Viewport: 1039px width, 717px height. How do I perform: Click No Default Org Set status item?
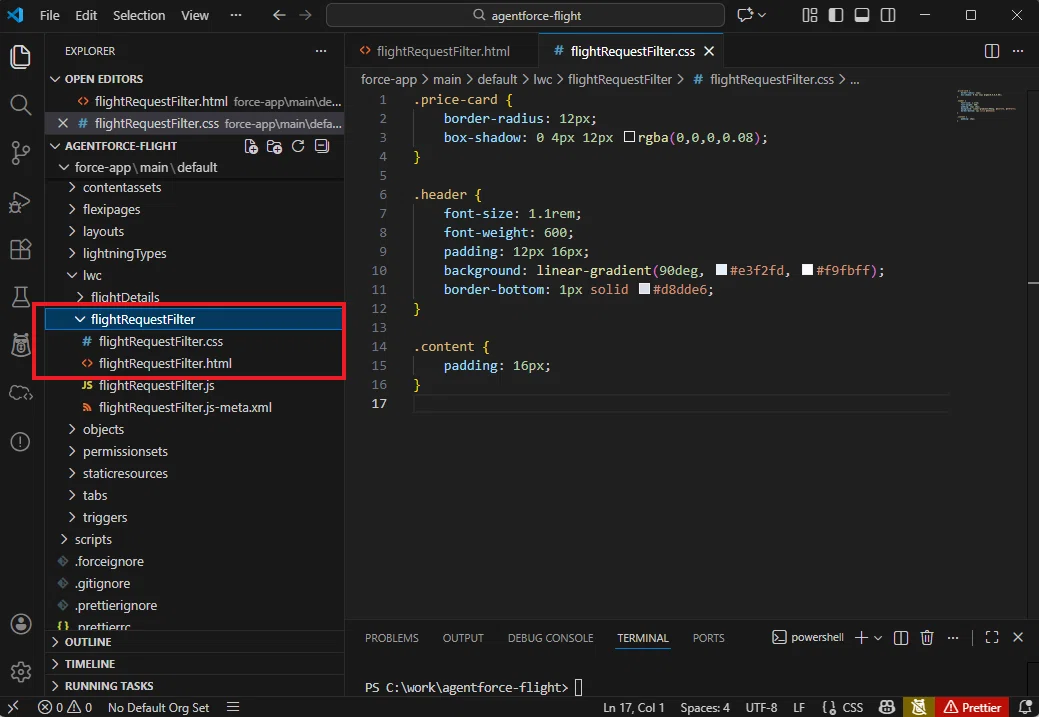click(x=158, y=707)
